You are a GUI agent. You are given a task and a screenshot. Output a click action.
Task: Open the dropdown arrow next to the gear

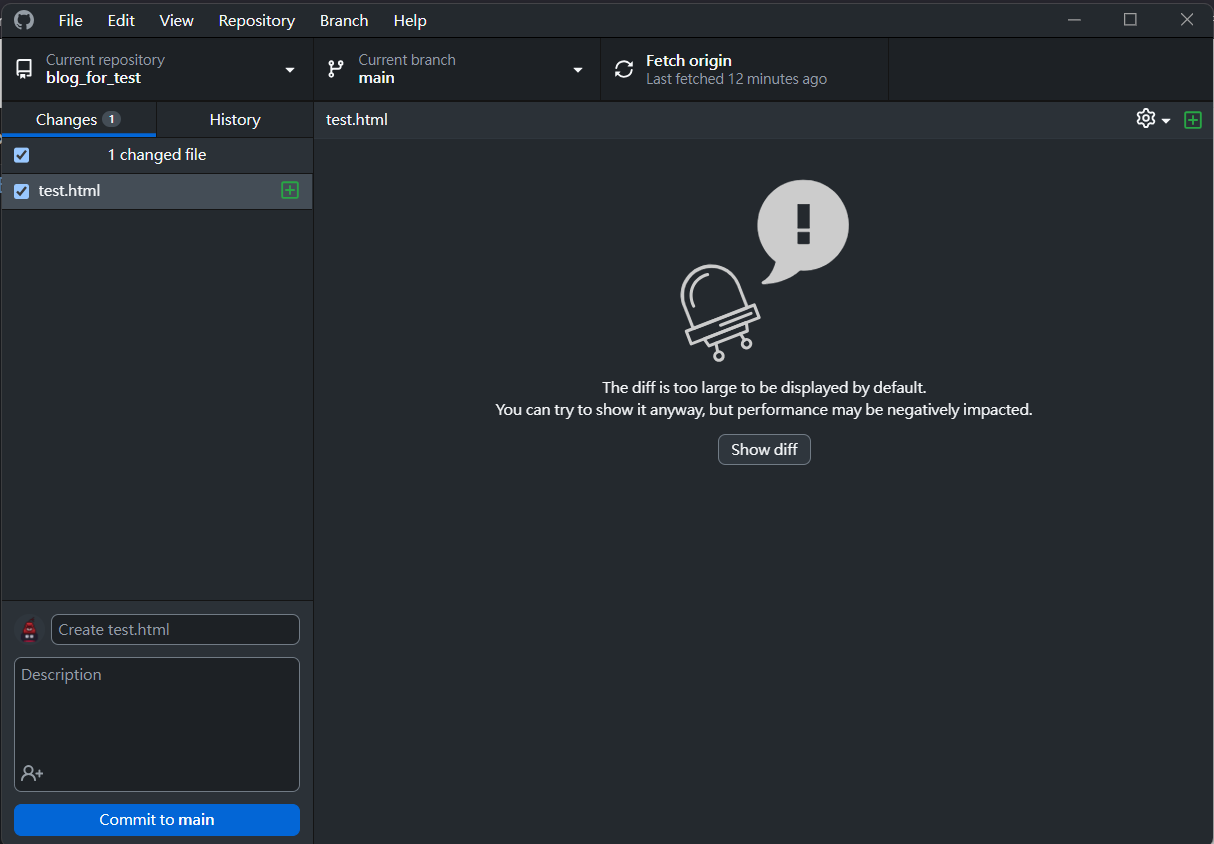tap(1166, 121)
